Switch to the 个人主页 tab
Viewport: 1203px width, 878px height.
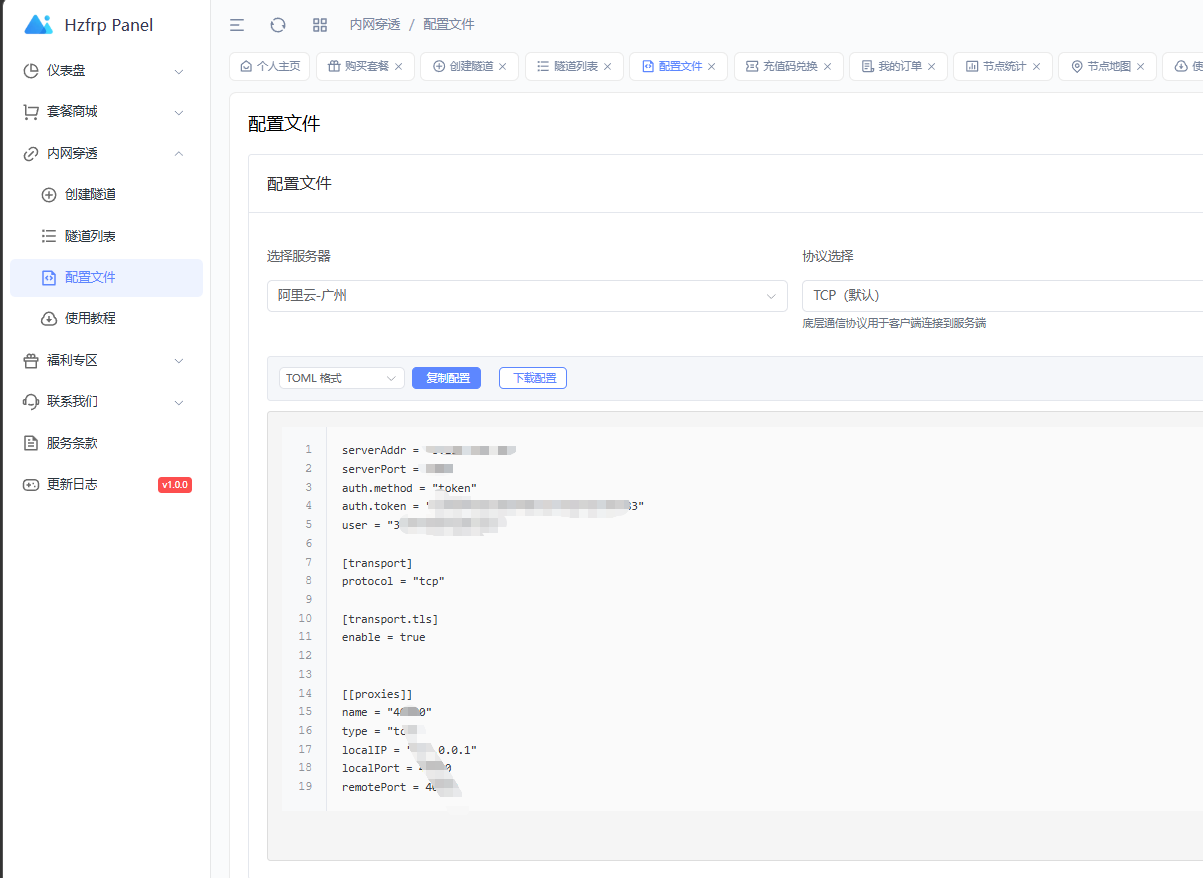(x=270, y=67)
